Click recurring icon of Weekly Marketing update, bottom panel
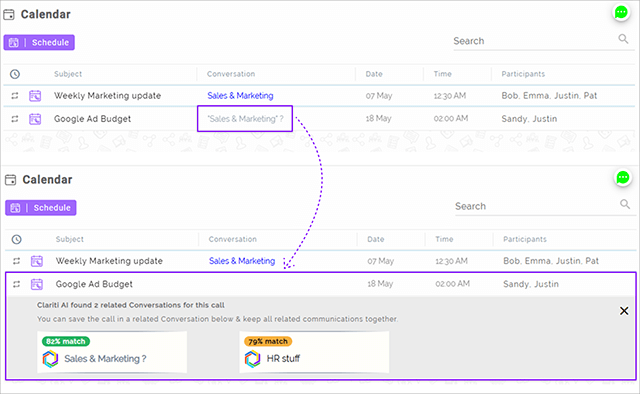 tap(16, 261)
